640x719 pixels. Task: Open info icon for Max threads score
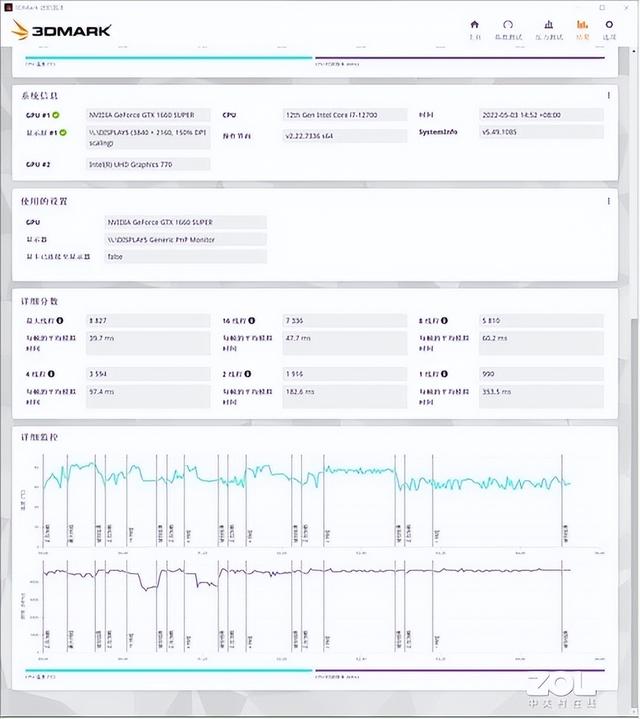point(60,321)
